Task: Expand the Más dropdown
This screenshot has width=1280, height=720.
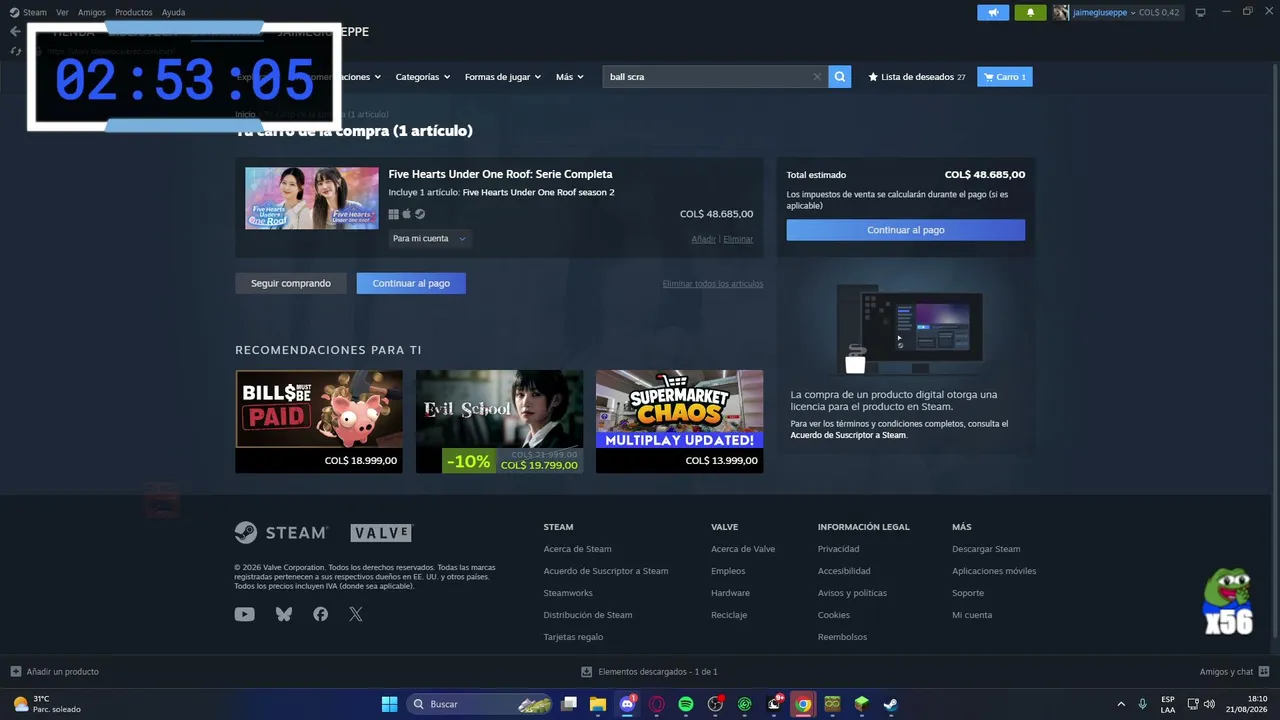Action: 570,77
